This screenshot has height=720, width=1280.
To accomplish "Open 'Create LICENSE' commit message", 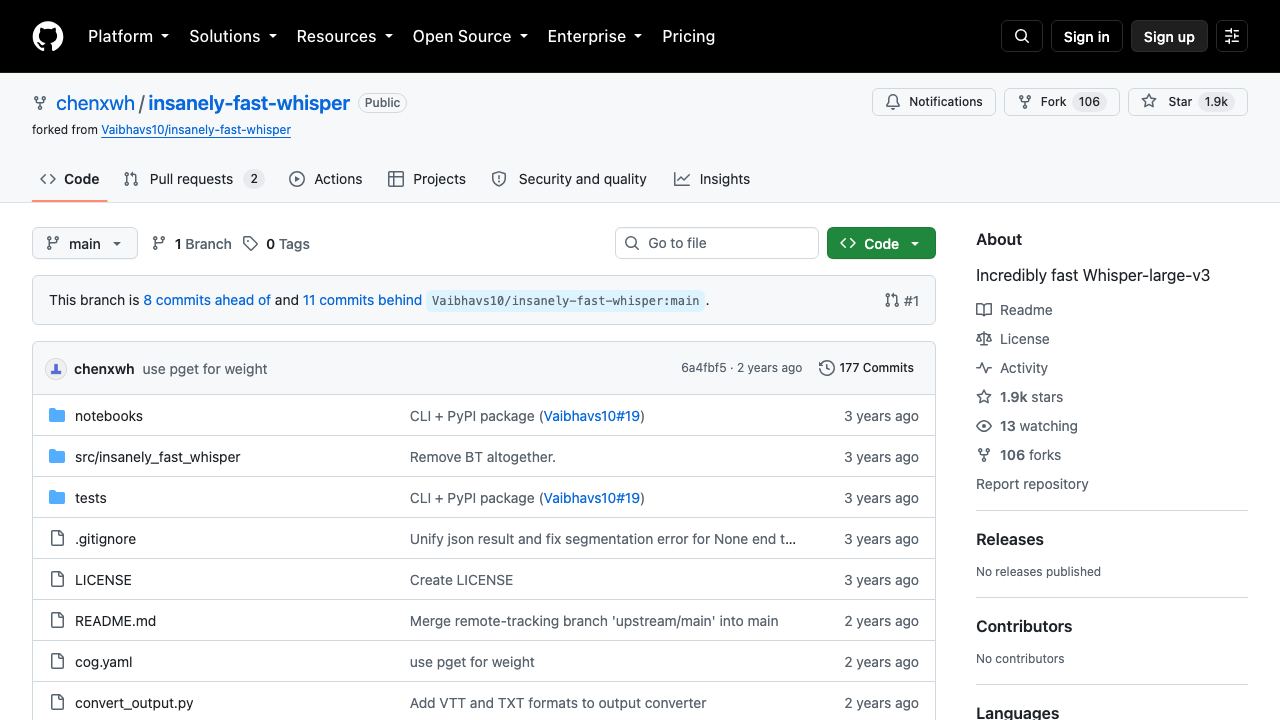I will point(461,580).
